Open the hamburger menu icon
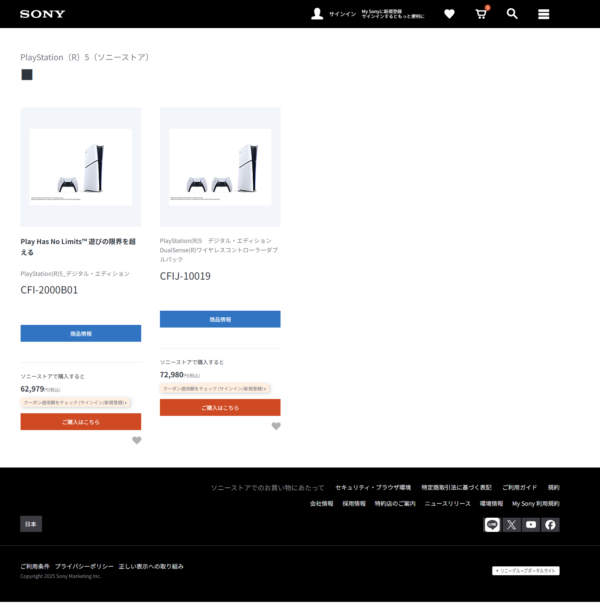This screenshot has height=612, width=600. (x=544, y=14)
